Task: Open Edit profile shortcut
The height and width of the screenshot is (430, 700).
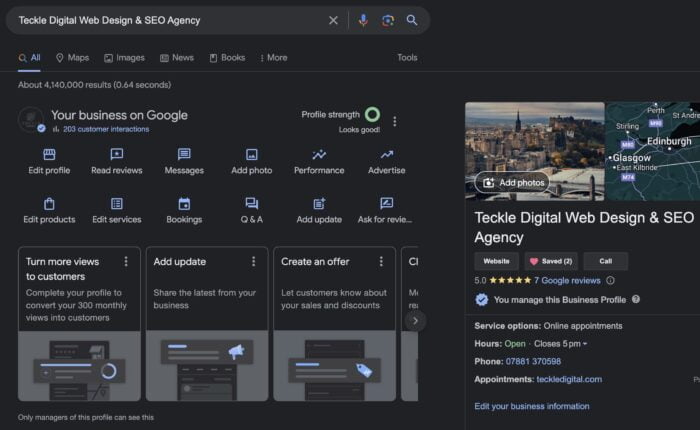Action: (49, 162)
